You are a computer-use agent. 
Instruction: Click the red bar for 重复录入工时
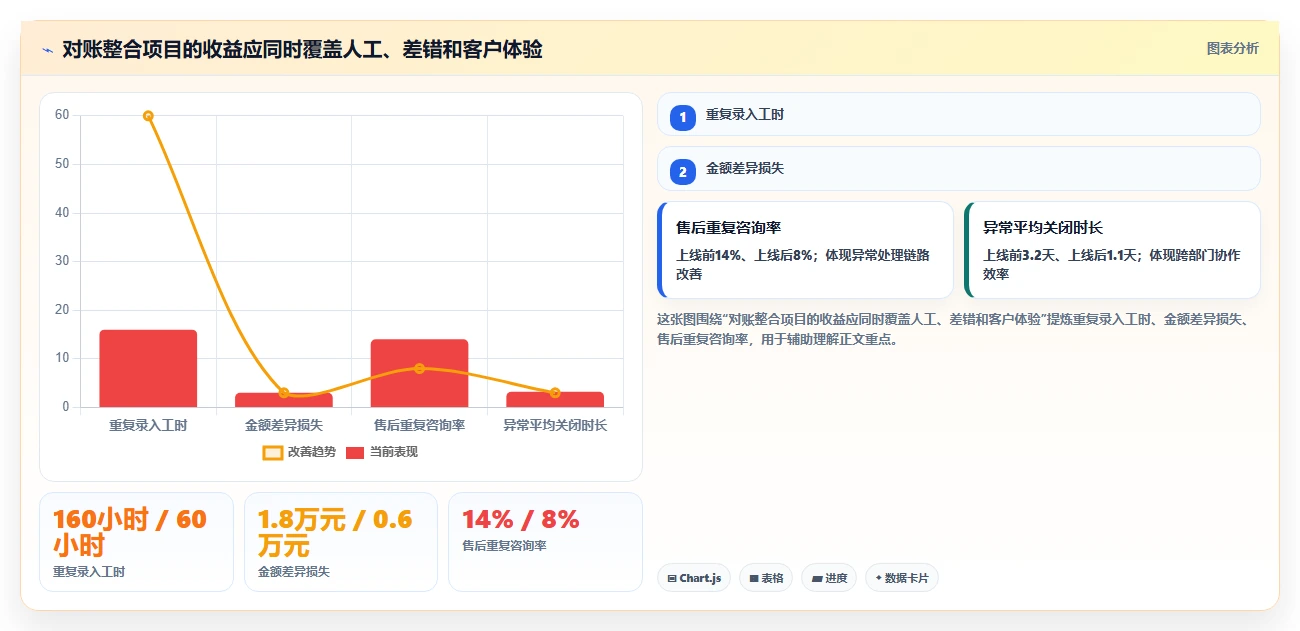pyautogui.click(x=148, y=368)
